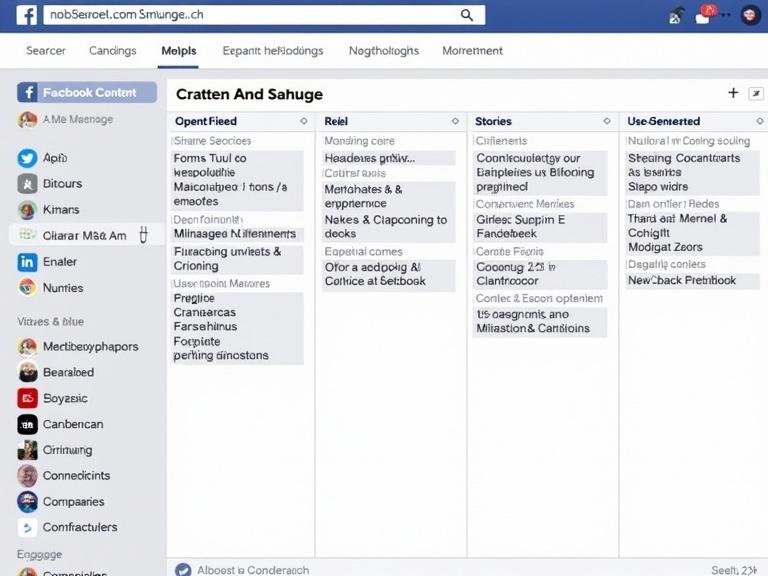Select the Meipls tab
768x576 pixels.
pos(179,51)
